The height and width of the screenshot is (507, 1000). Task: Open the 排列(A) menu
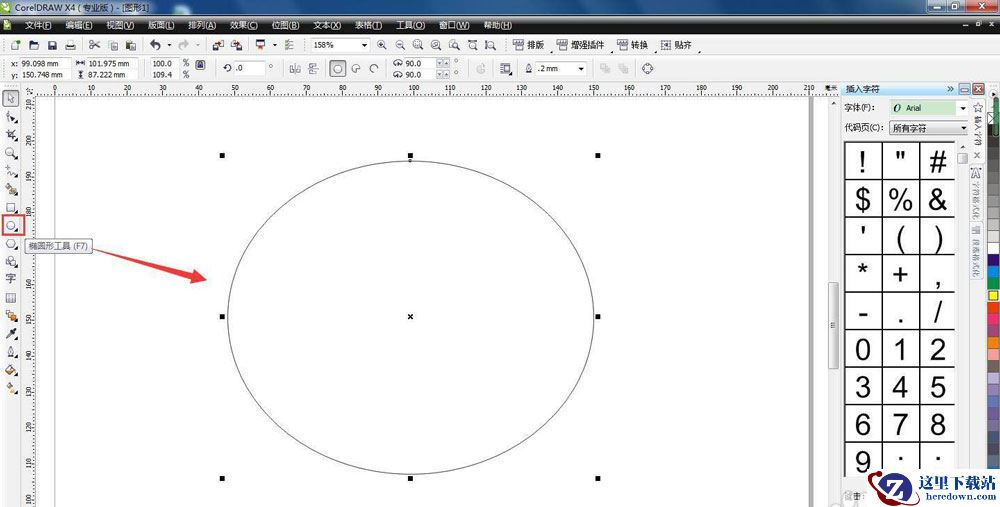pos(202,26)
